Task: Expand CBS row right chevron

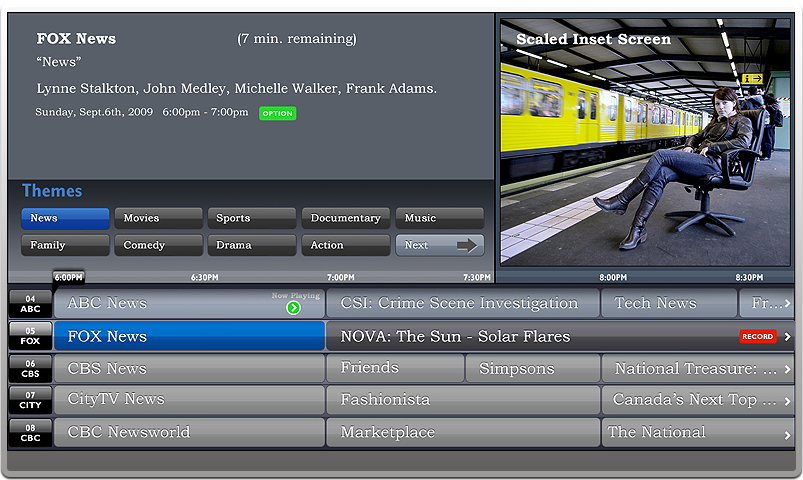Action: pyautogui.click(x=787, y=369)
